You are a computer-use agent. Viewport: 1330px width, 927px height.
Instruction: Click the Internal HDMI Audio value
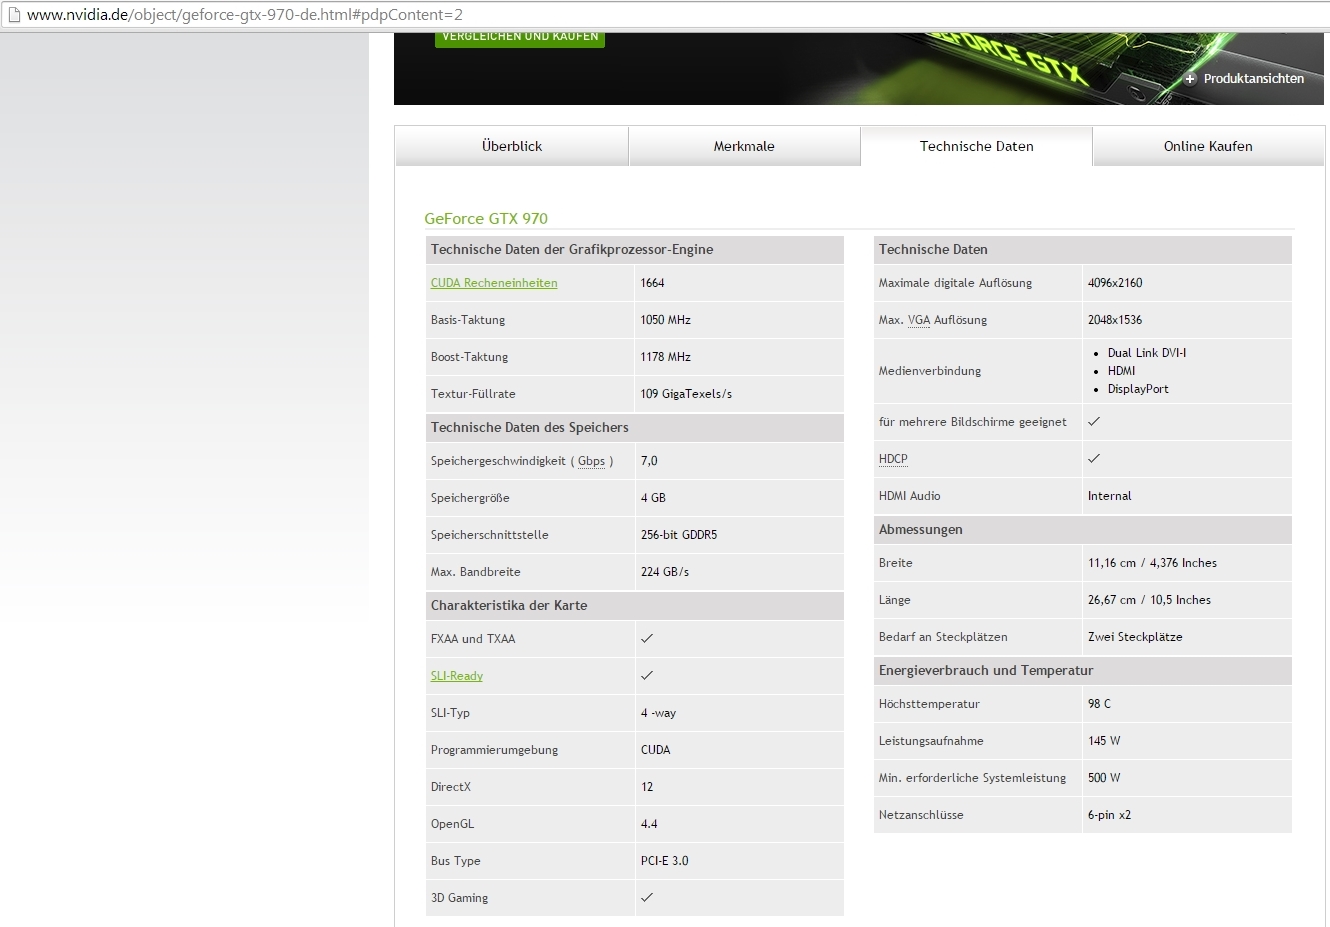(1110, 496)
